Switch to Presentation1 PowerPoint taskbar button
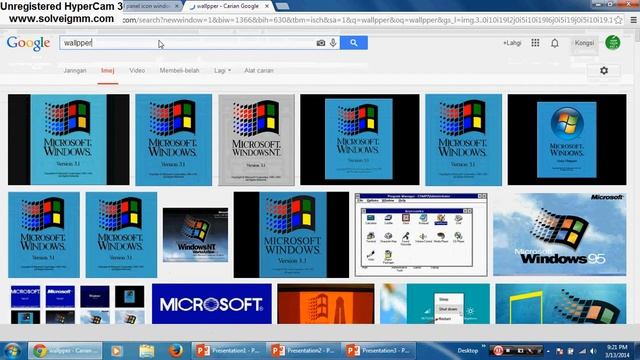 point(228,351)
